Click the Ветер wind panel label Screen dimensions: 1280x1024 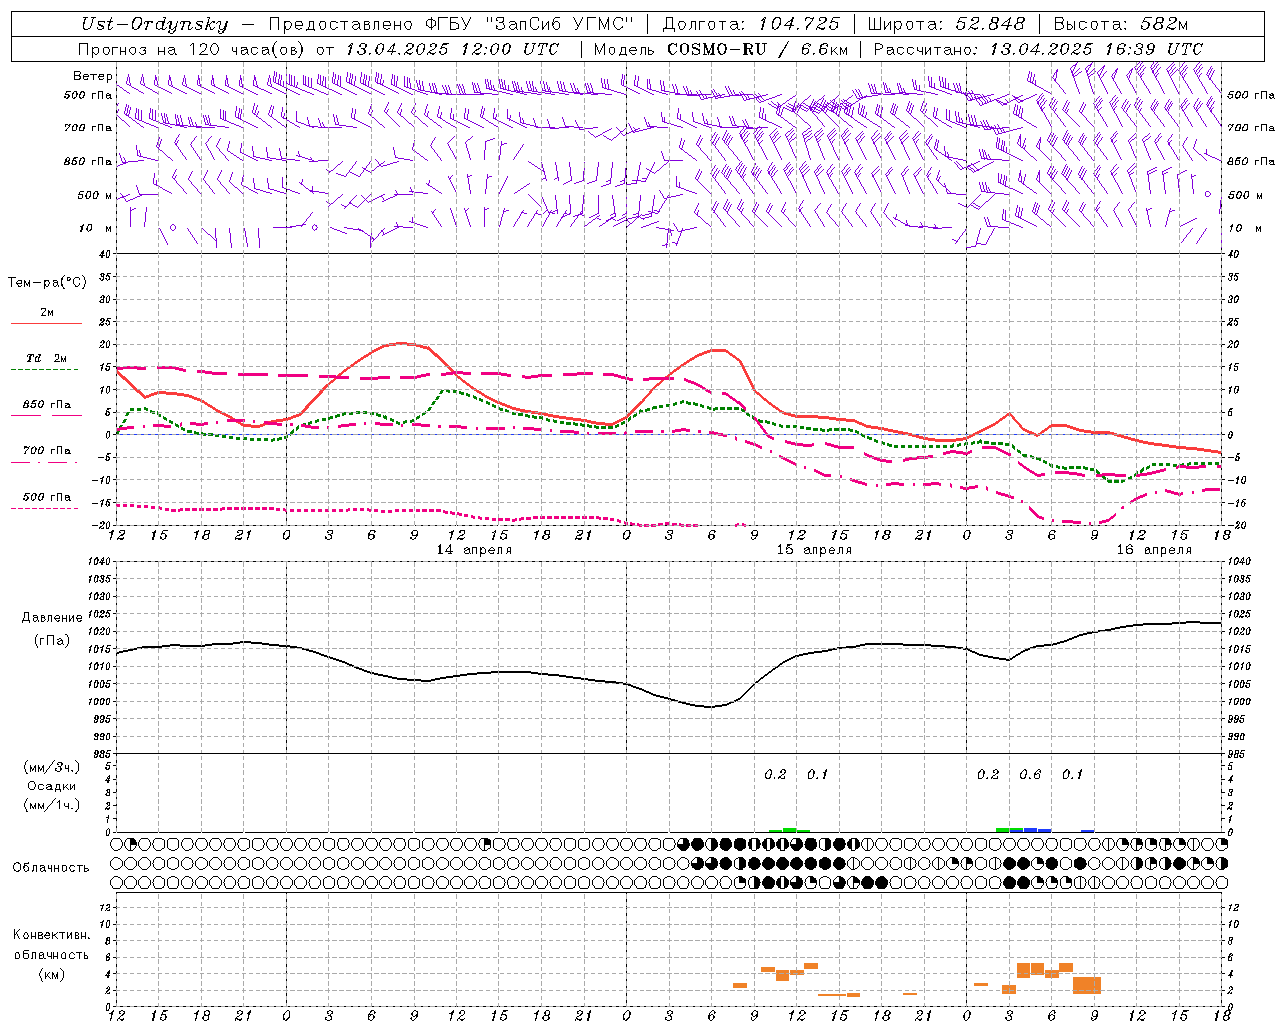click(x=92, y=76)
